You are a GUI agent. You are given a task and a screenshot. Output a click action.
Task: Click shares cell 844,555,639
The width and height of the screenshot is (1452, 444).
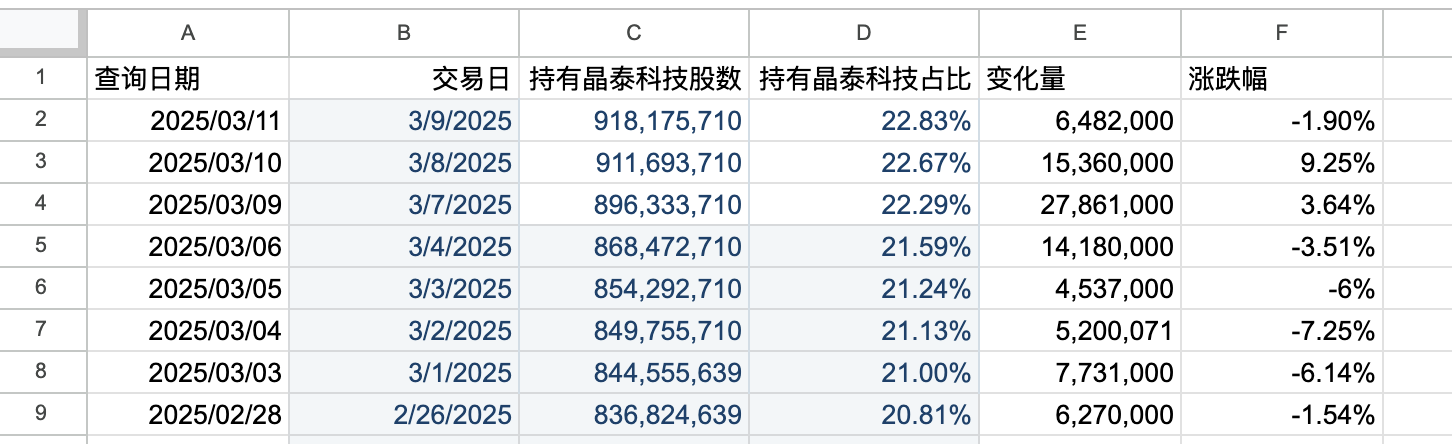click(x=633, y=372)
